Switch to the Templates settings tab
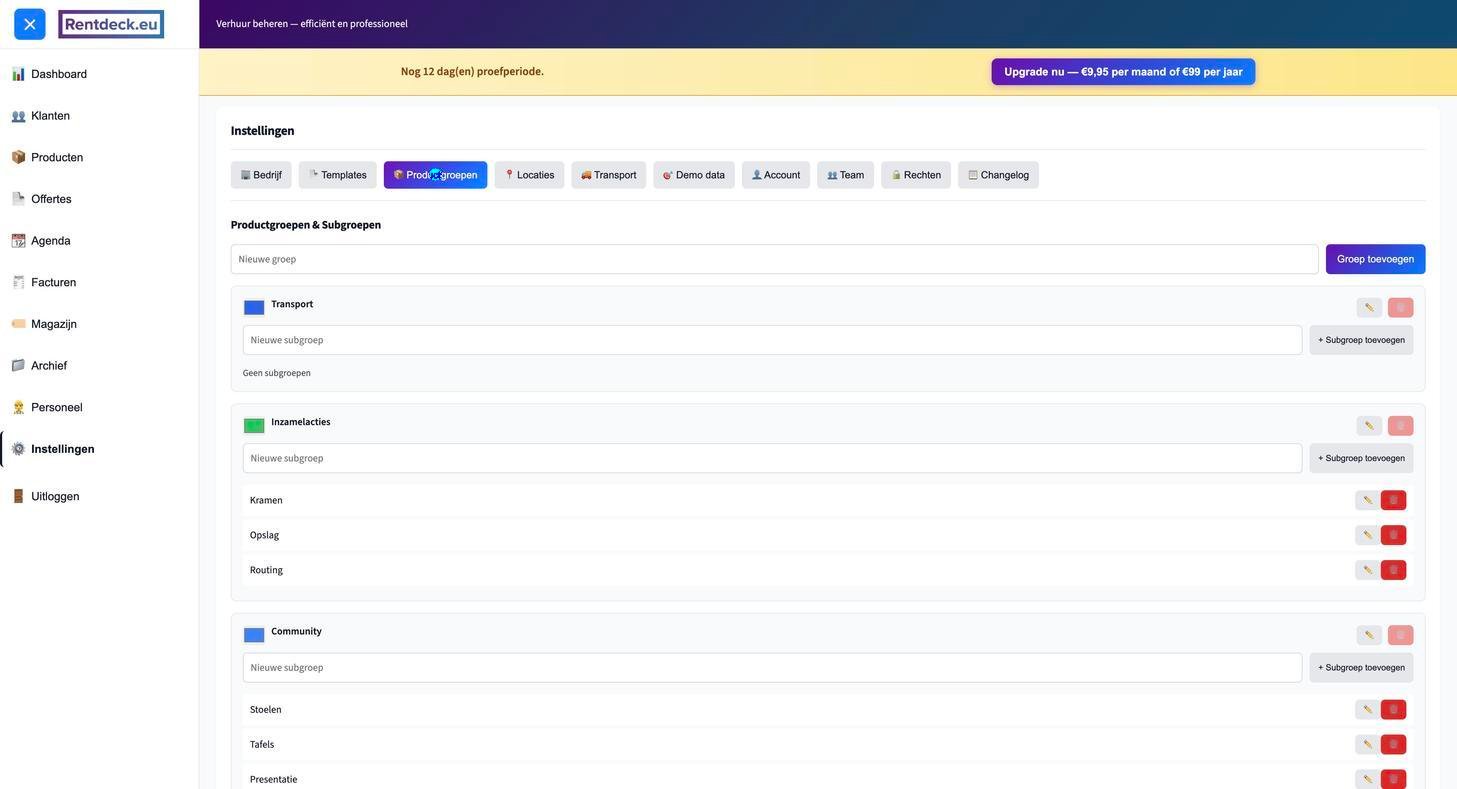Screen dimensions: 1457x789 point(337,175)
